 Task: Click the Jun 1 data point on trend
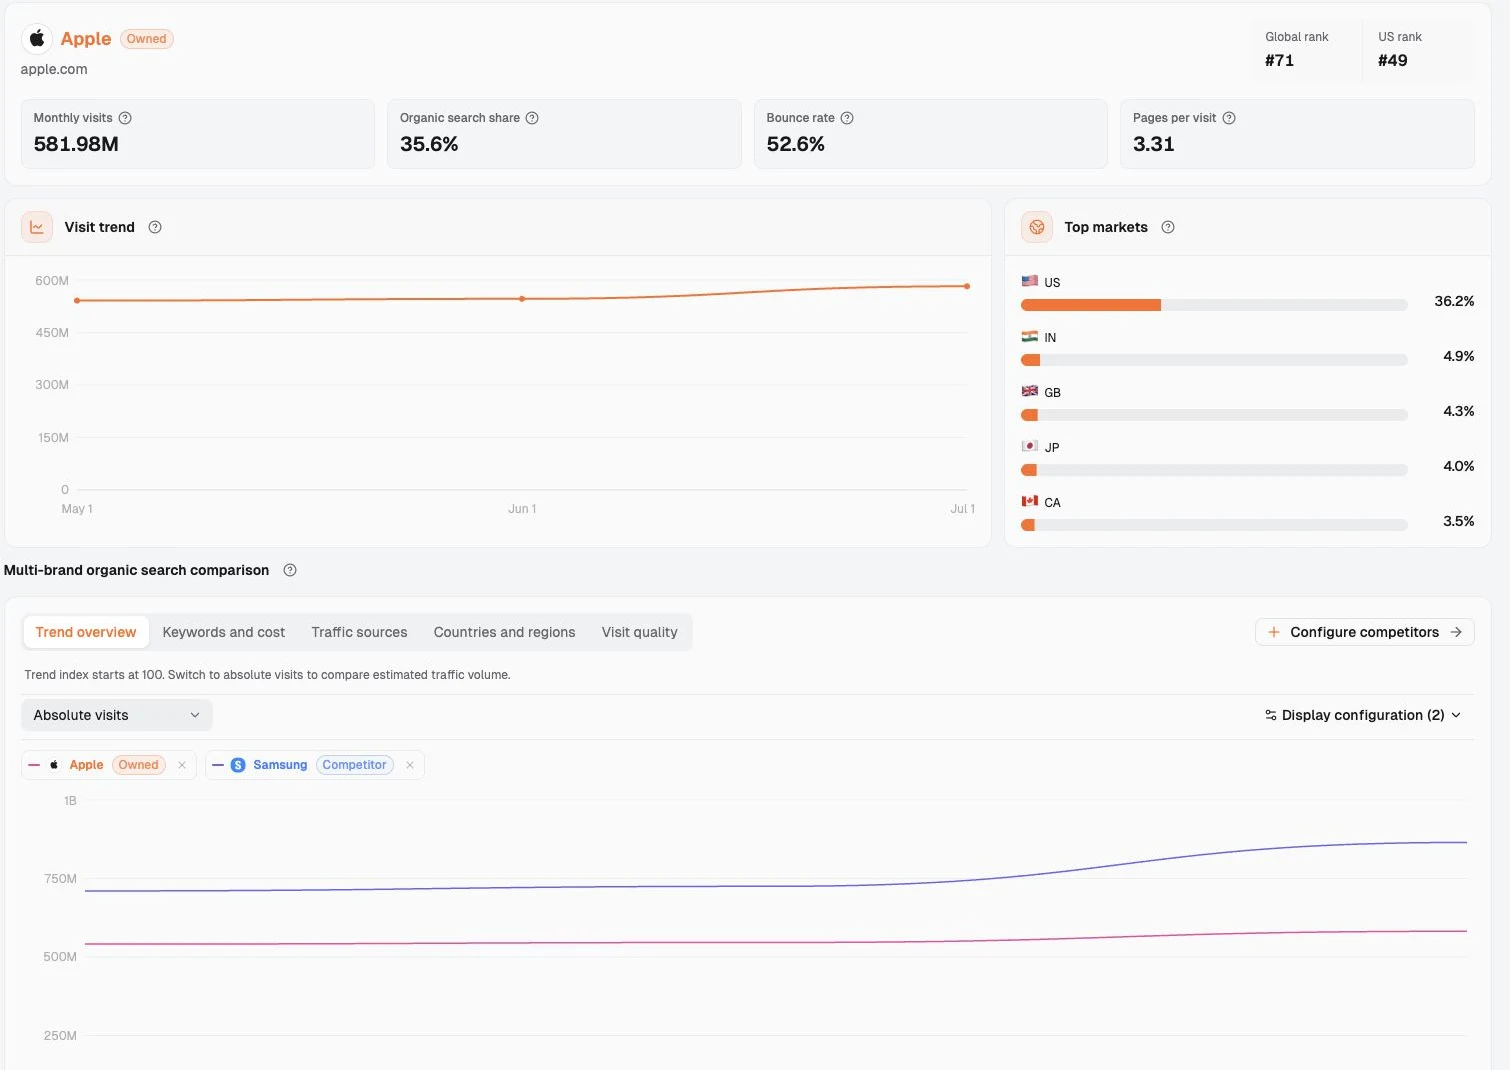click(522, 299)
